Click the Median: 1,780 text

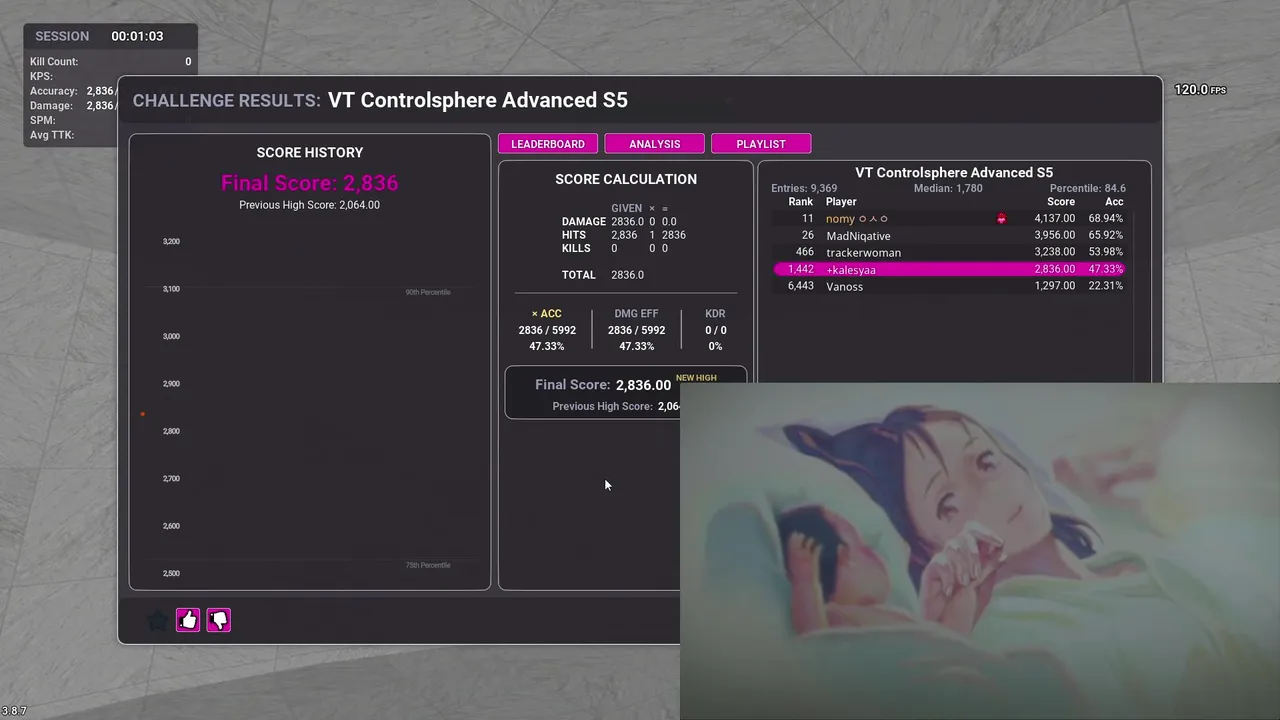(x=948, y=188)
